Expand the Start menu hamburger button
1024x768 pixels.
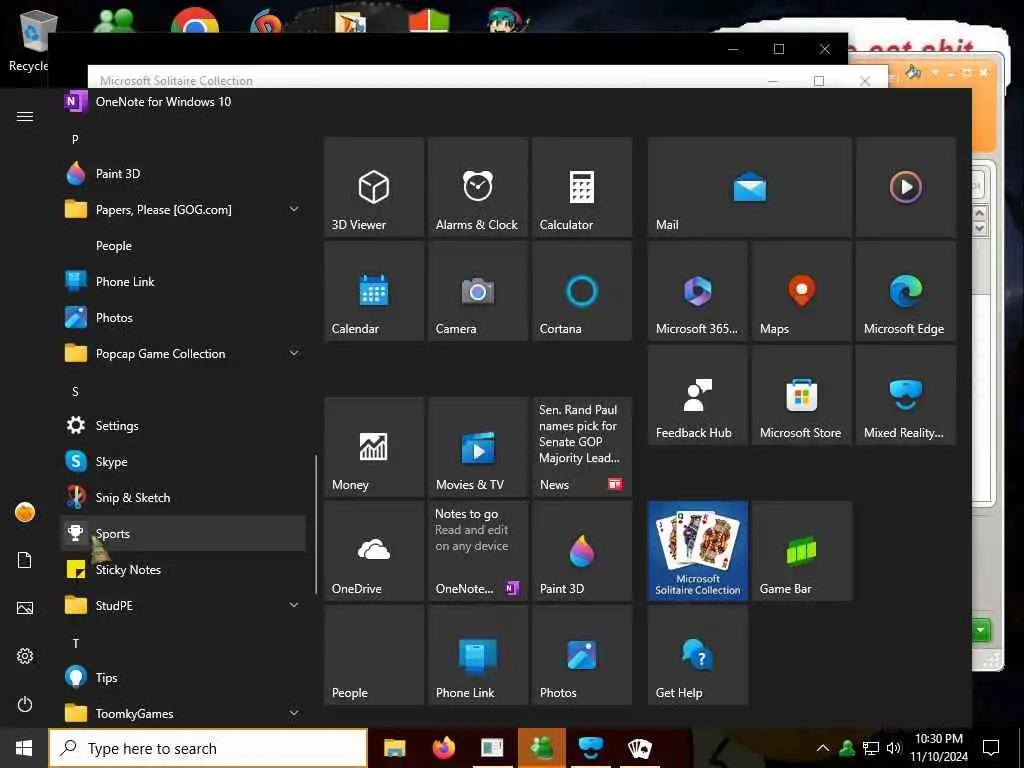[25, 116]
